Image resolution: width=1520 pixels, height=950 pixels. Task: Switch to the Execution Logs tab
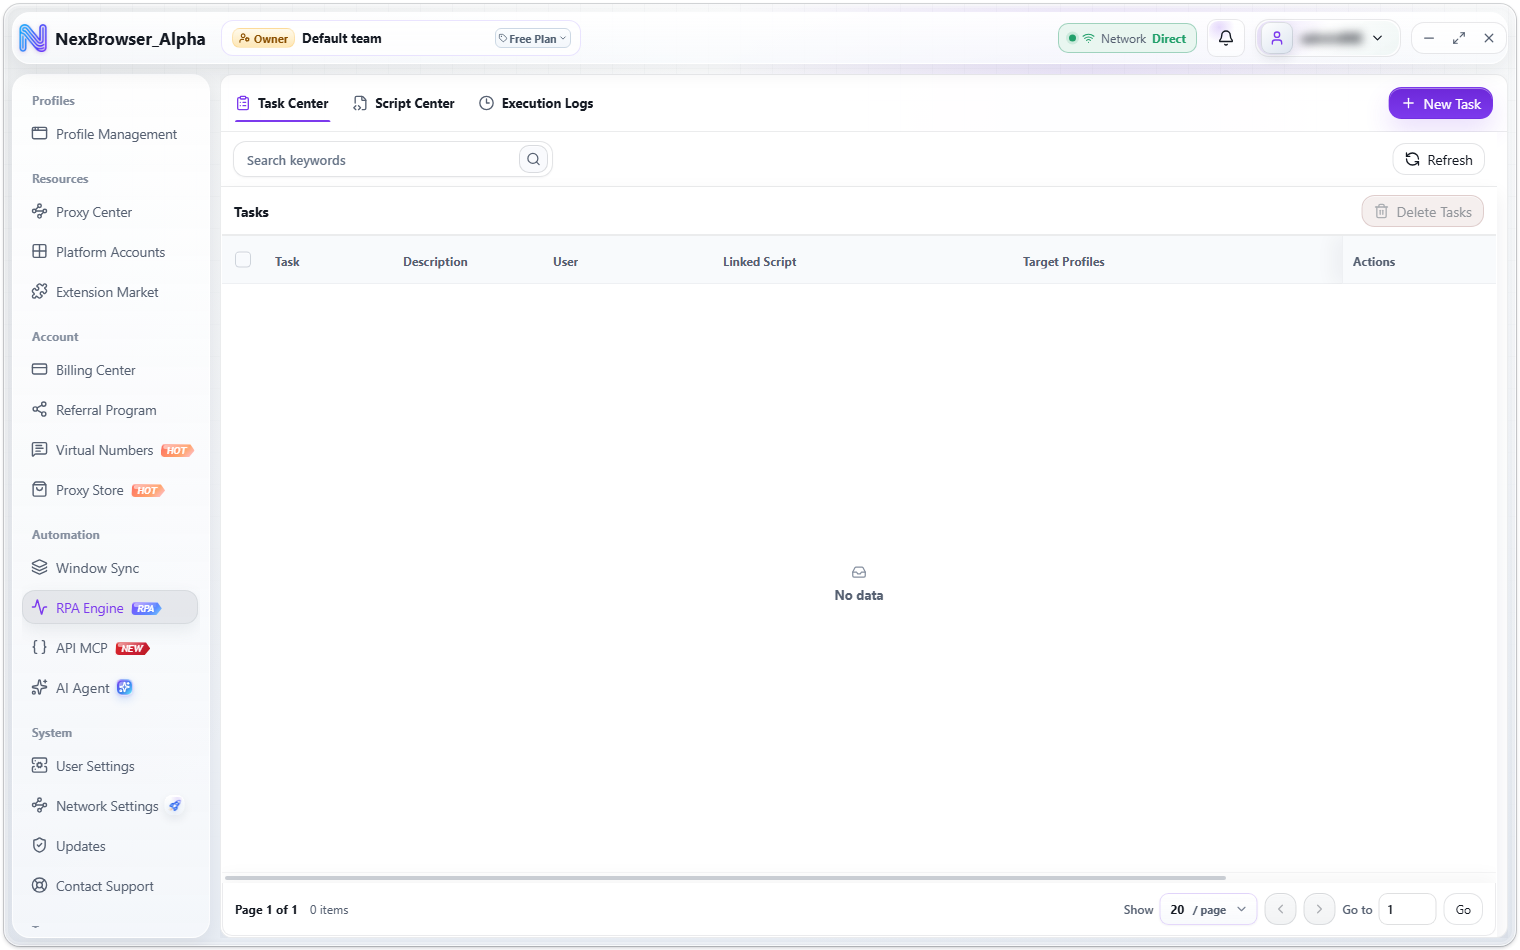(x=536, y=103)
